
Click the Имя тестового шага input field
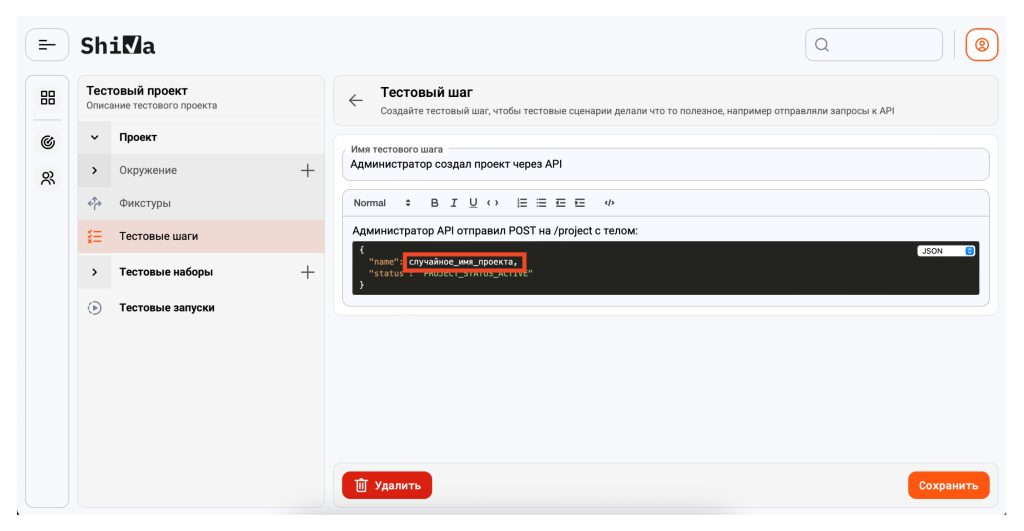(665, 165)
